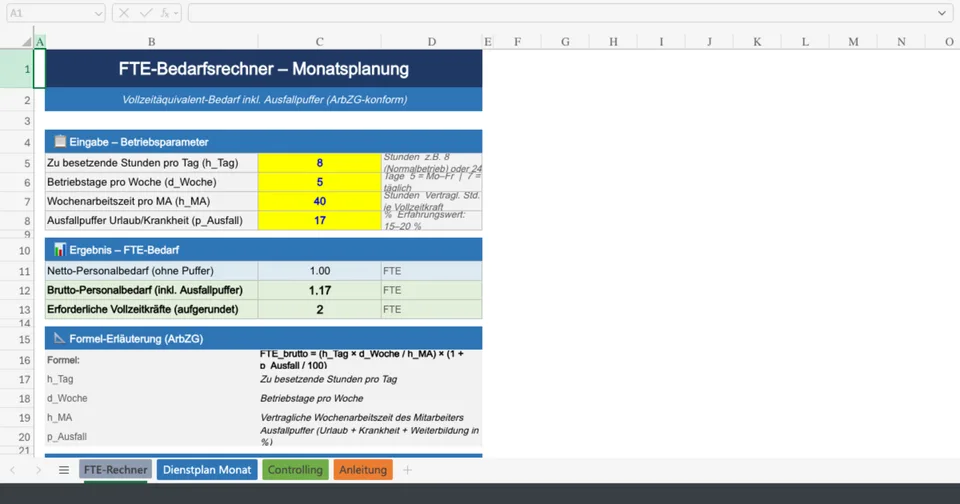960x504 pixels.
Task: Select label Brutto-Personalbedarf (inkl. Ausfallpuffer)
Action: pyautogui.click(x=151, y=290)
